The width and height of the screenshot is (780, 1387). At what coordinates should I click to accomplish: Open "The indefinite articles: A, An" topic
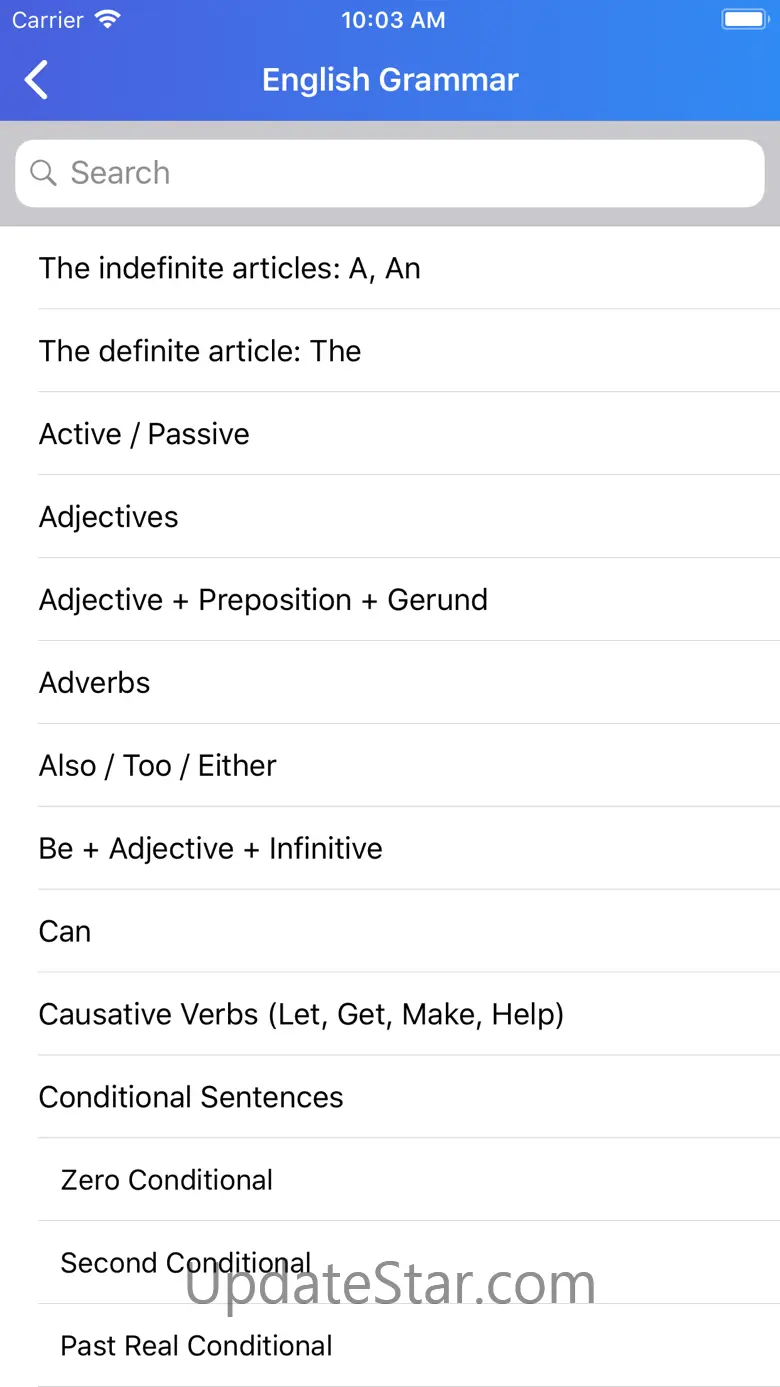[230, 268]
